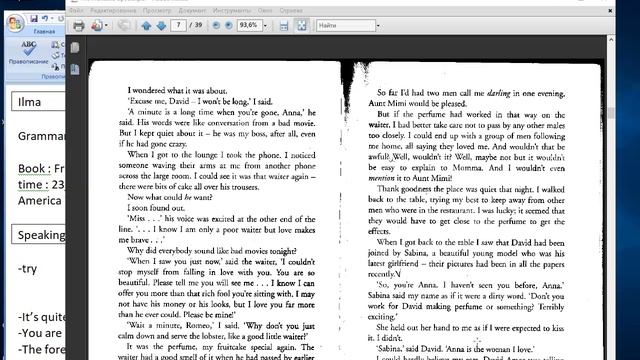Click the Правописание spelling check button
Image resolution: width=640 pixels, height=360 pixels.
pos(29,53)
